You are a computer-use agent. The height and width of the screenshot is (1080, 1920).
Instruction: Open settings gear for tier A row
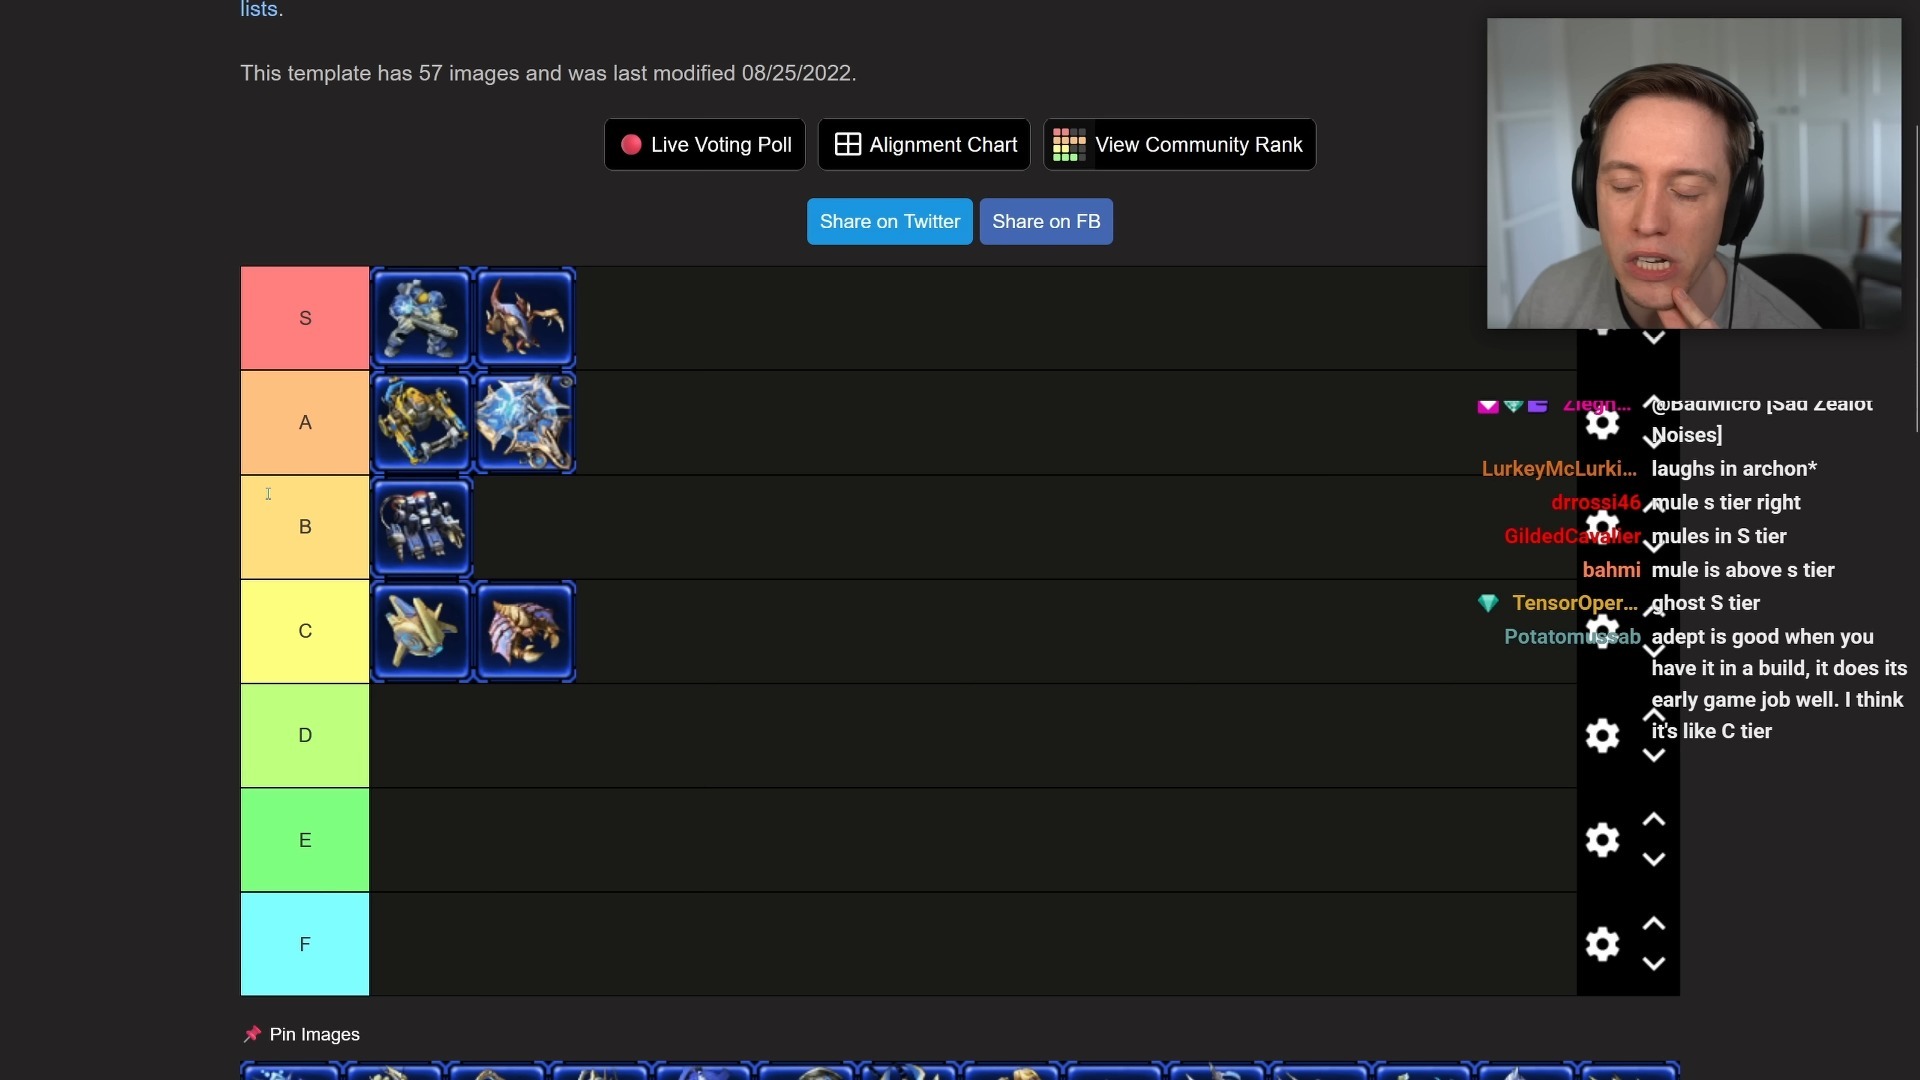pyautogui.click(x=1602, y=423)
